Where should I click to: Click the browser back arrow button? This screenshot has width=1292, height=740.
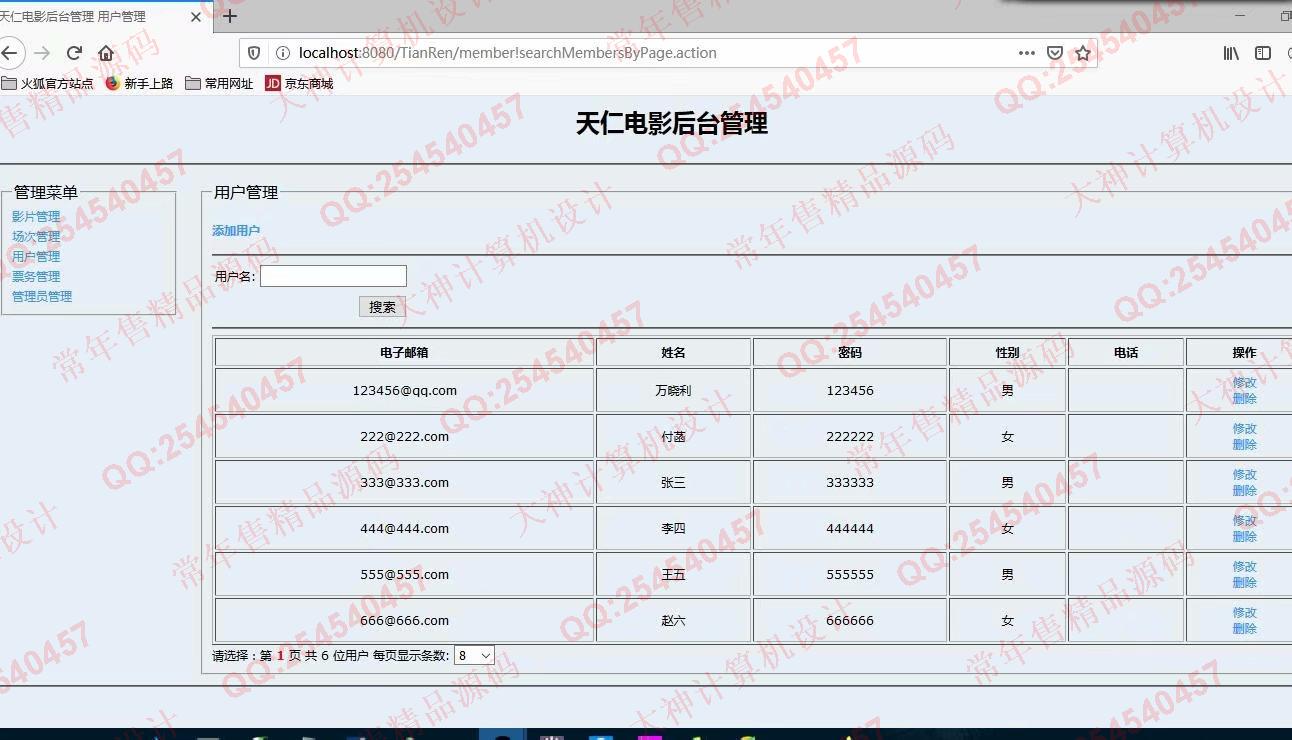10,53
